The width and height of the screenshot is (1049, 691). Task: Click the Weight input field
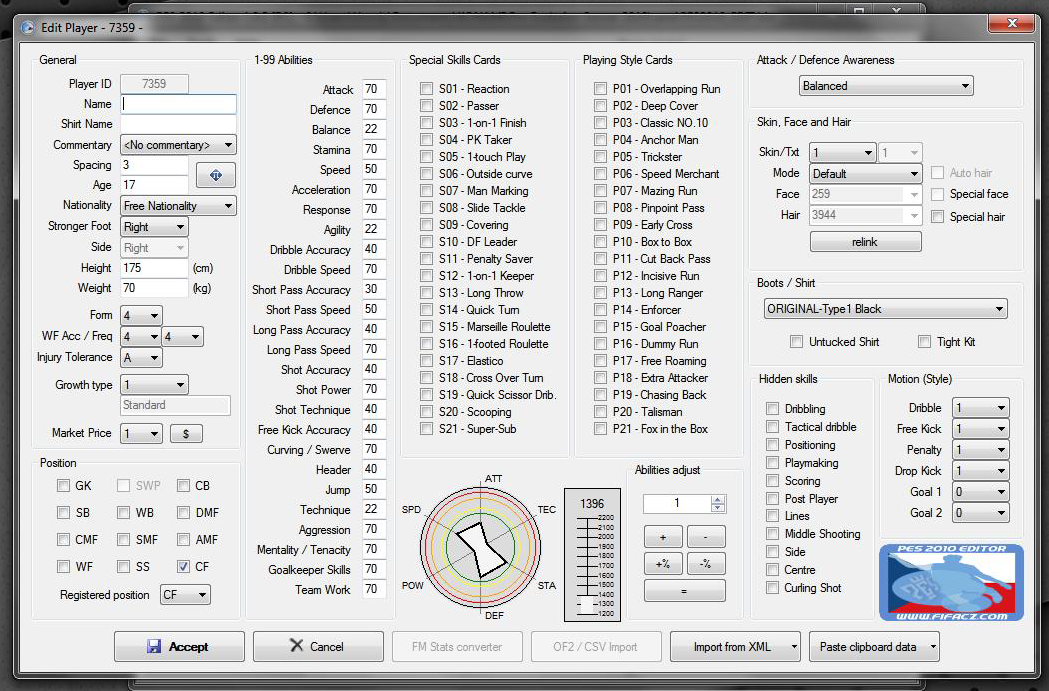[155, 288]
